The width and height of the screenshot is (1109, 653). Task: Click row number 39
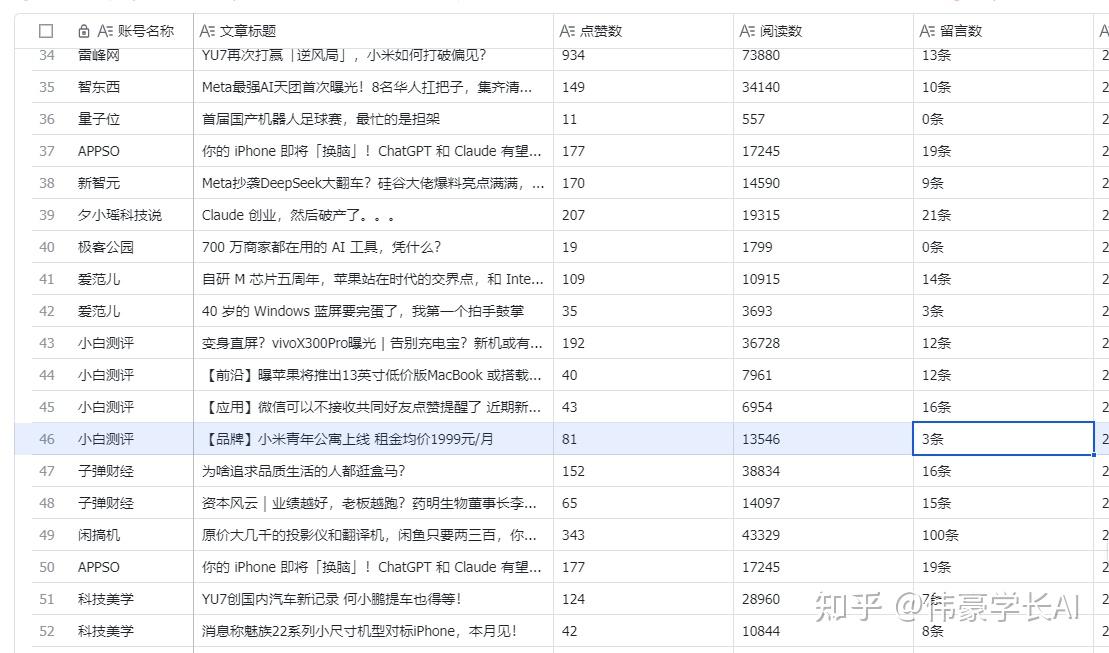click(47, 215)
